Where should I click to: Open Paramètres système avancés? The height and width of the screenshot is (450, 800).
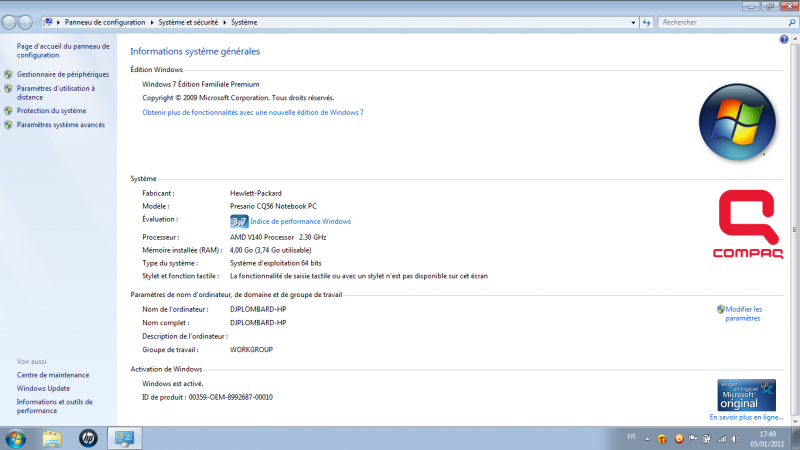60,125
